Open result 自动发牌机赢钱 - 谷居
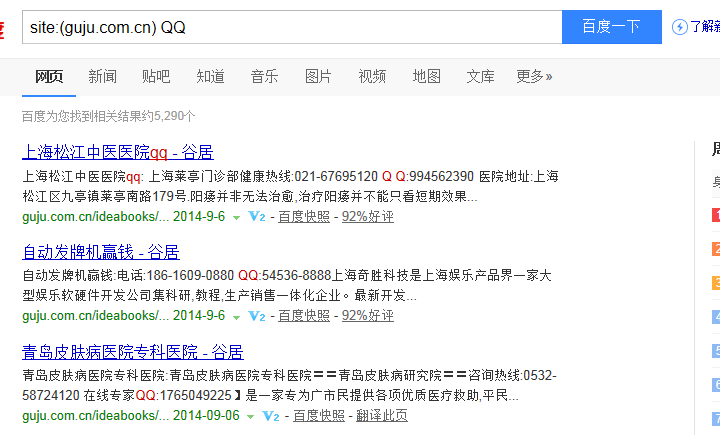This screenshot has height=435, width=720. pyautogui.click(x=101, y=252)
